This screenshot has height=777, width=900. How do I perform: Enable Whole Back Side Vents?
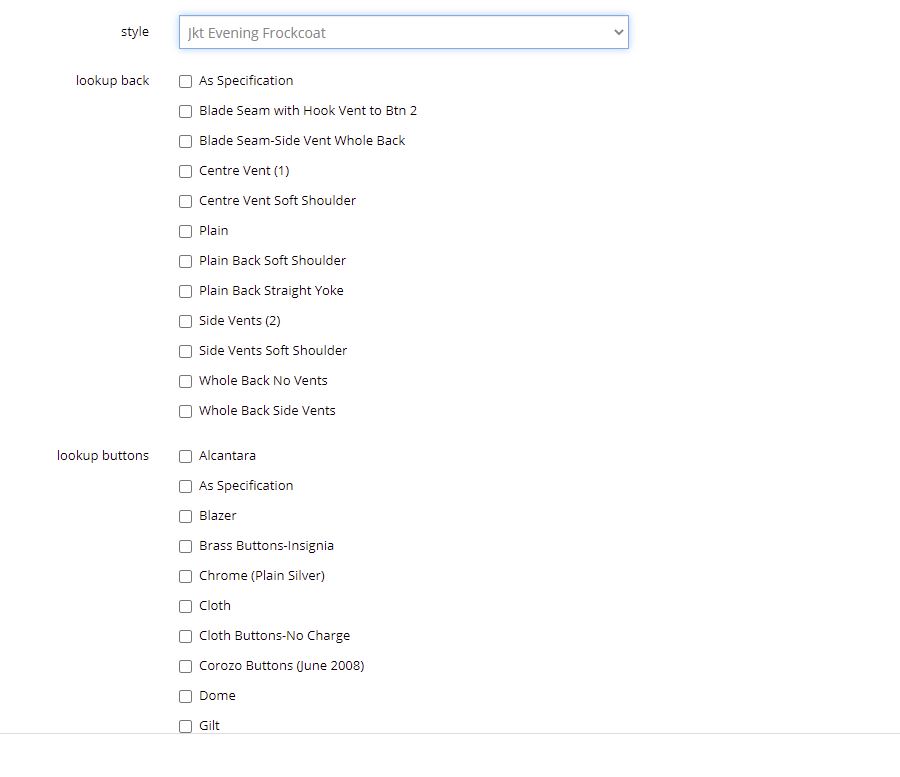185,411
